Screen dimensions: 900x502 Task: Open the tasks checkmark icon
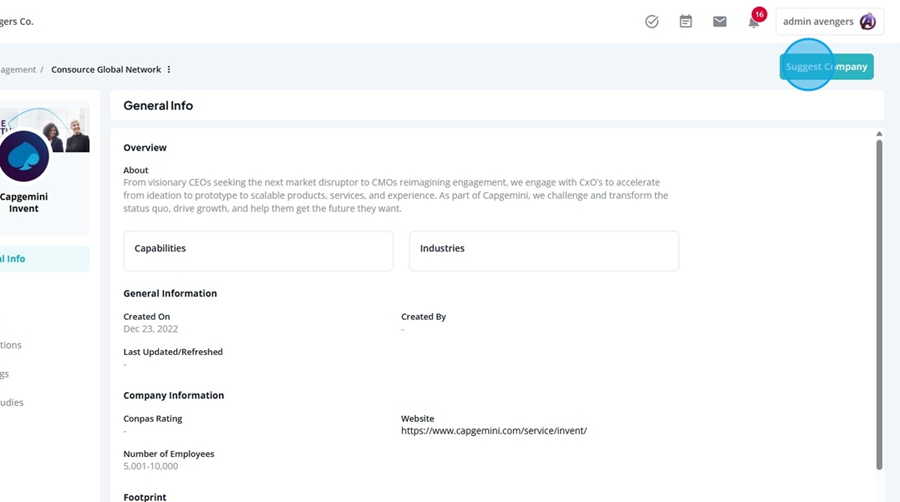point(651,22)
